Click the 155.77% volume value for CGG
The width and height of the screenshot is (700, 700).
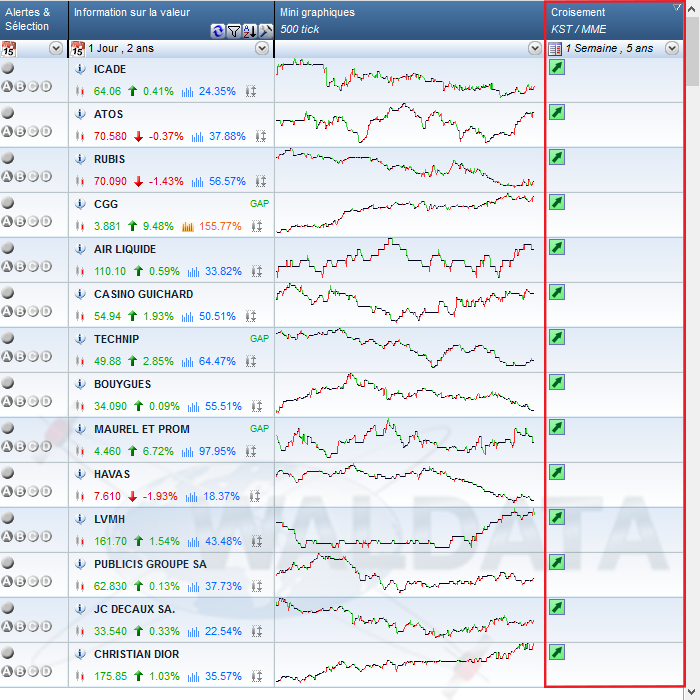[x=220, y=226]
